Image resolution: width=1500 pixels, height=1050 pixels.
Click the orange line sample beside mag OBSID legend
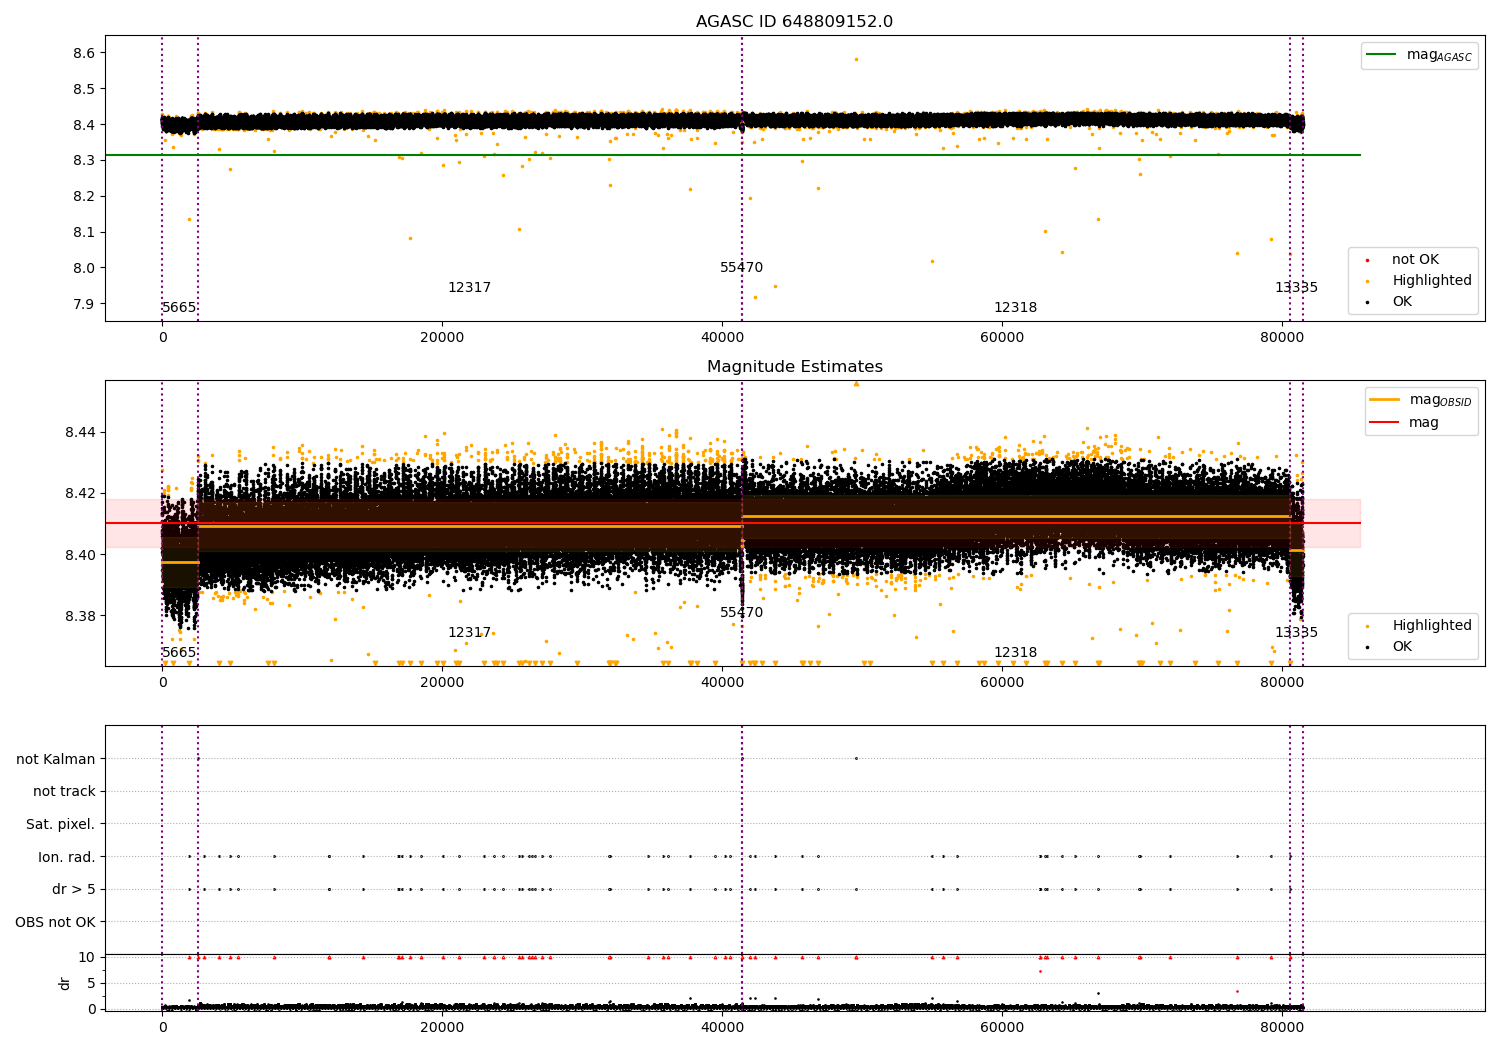(x=1385, y=399)
